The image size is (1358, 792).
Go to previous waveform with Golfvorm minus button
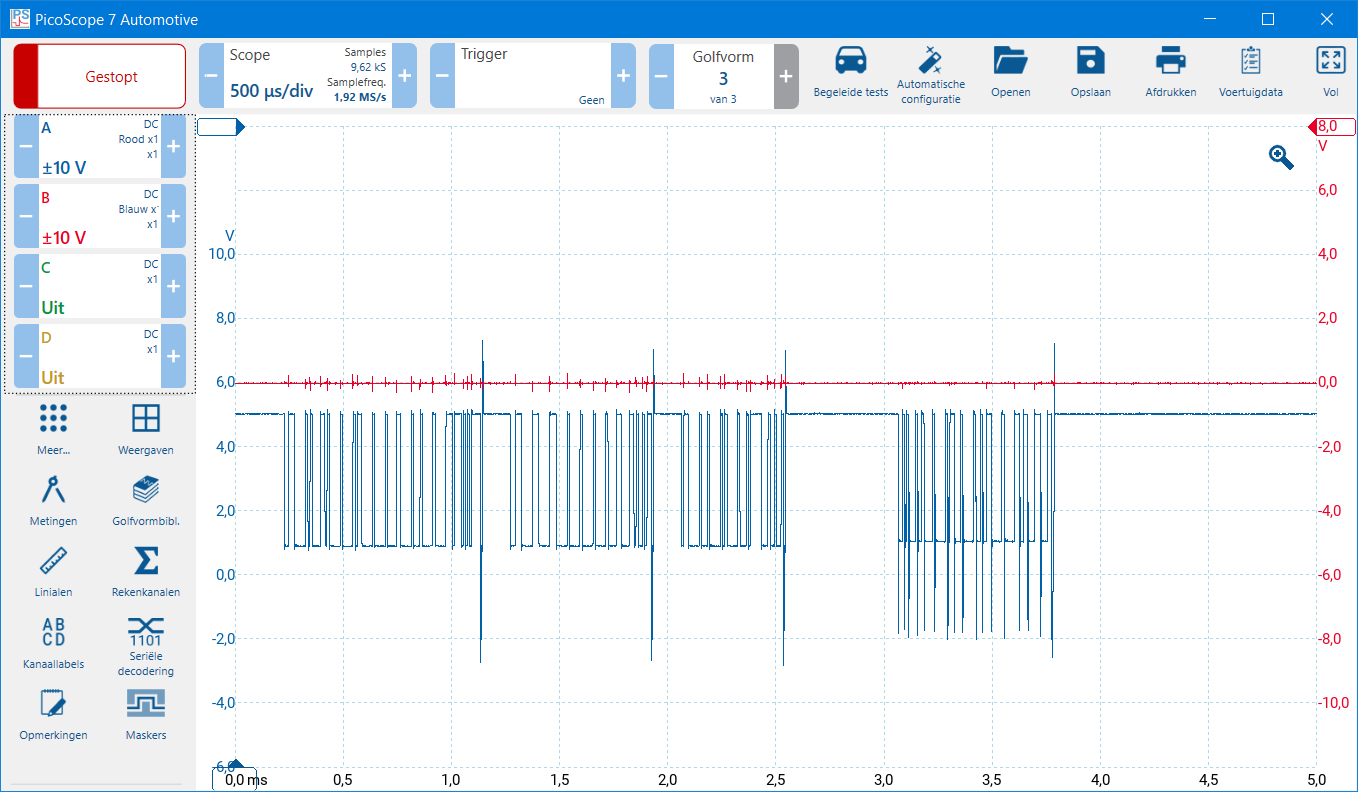click(661, 76)
